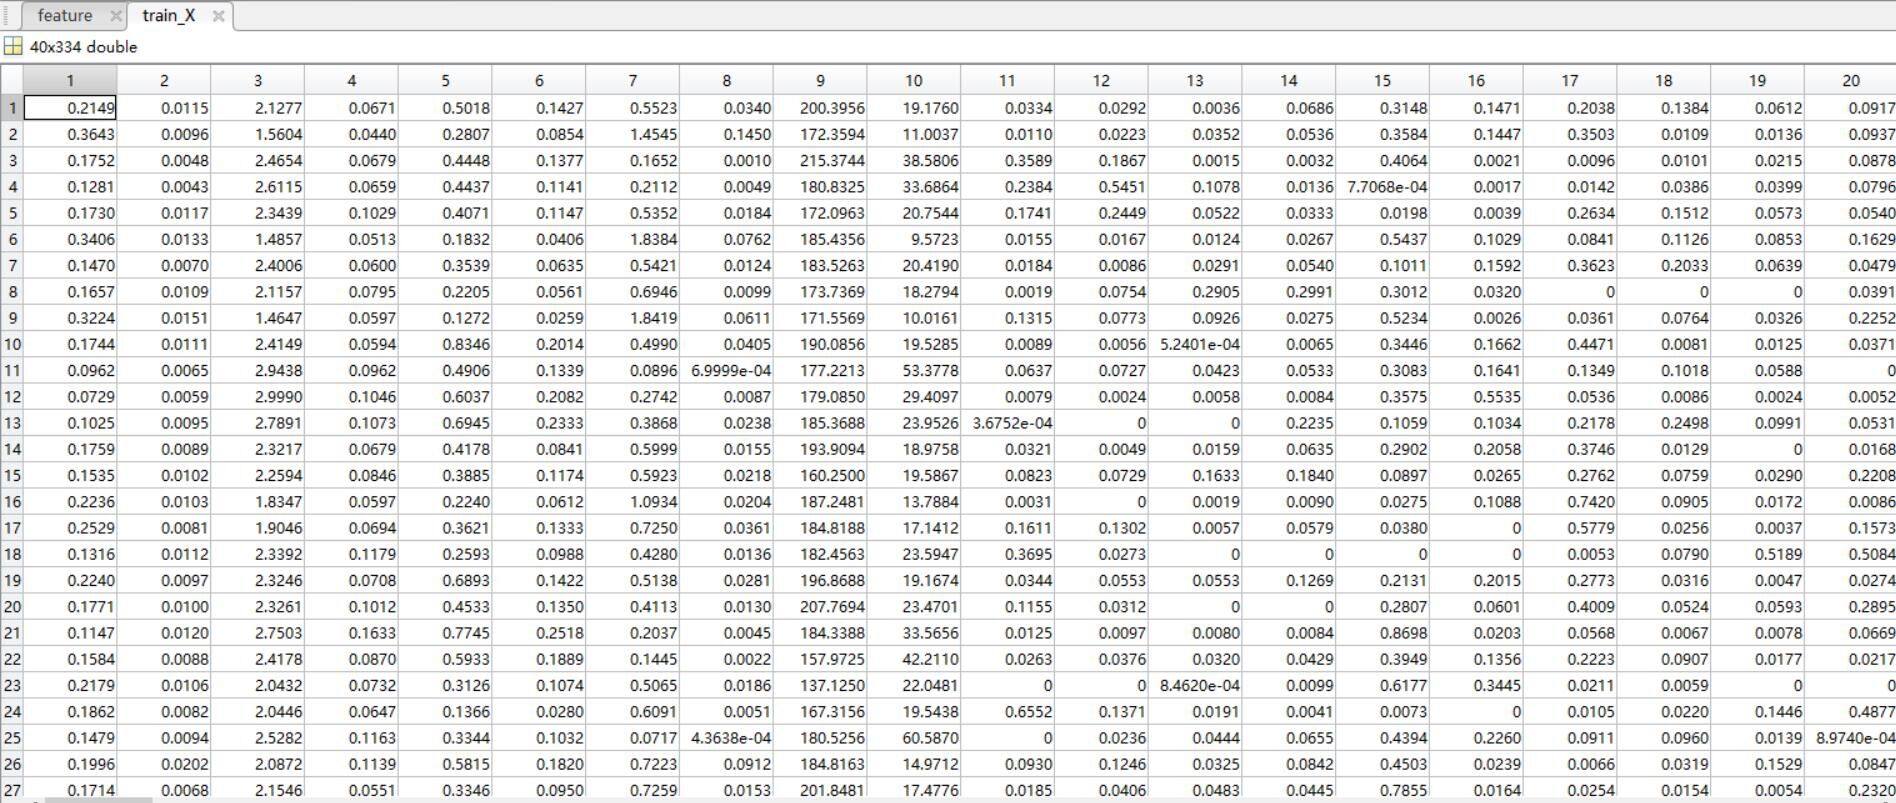
Task: Click the 40x334 double size label
Action: click(84, 47)
